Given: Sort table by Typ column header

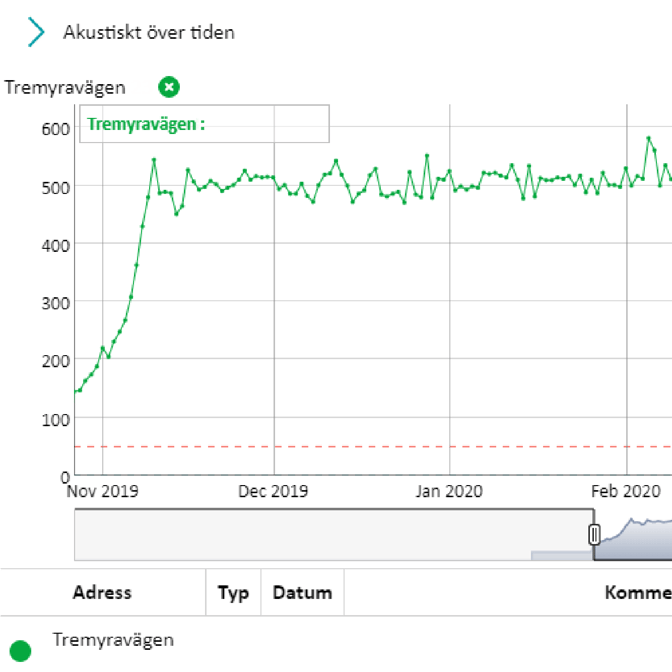Looking at the screenshot, I should coord(233,593).
